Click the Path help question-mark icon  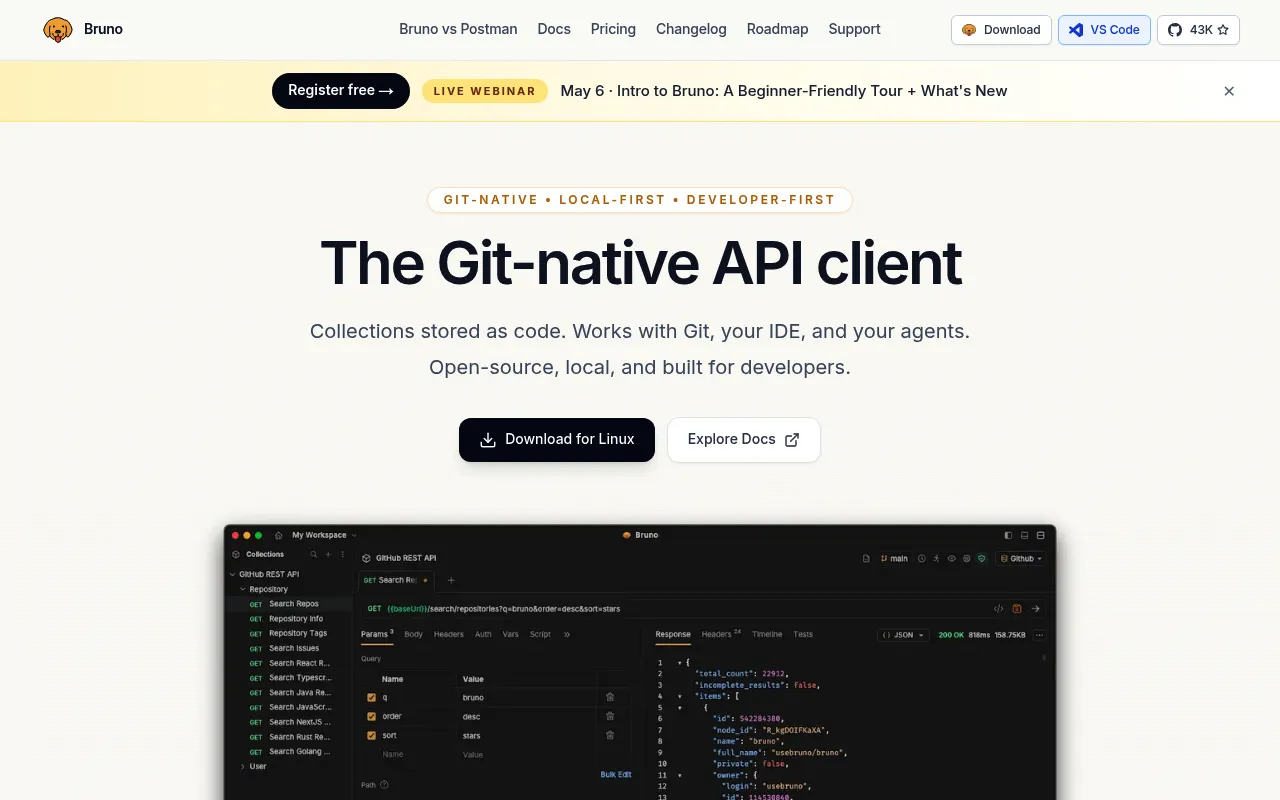(384, 785)
